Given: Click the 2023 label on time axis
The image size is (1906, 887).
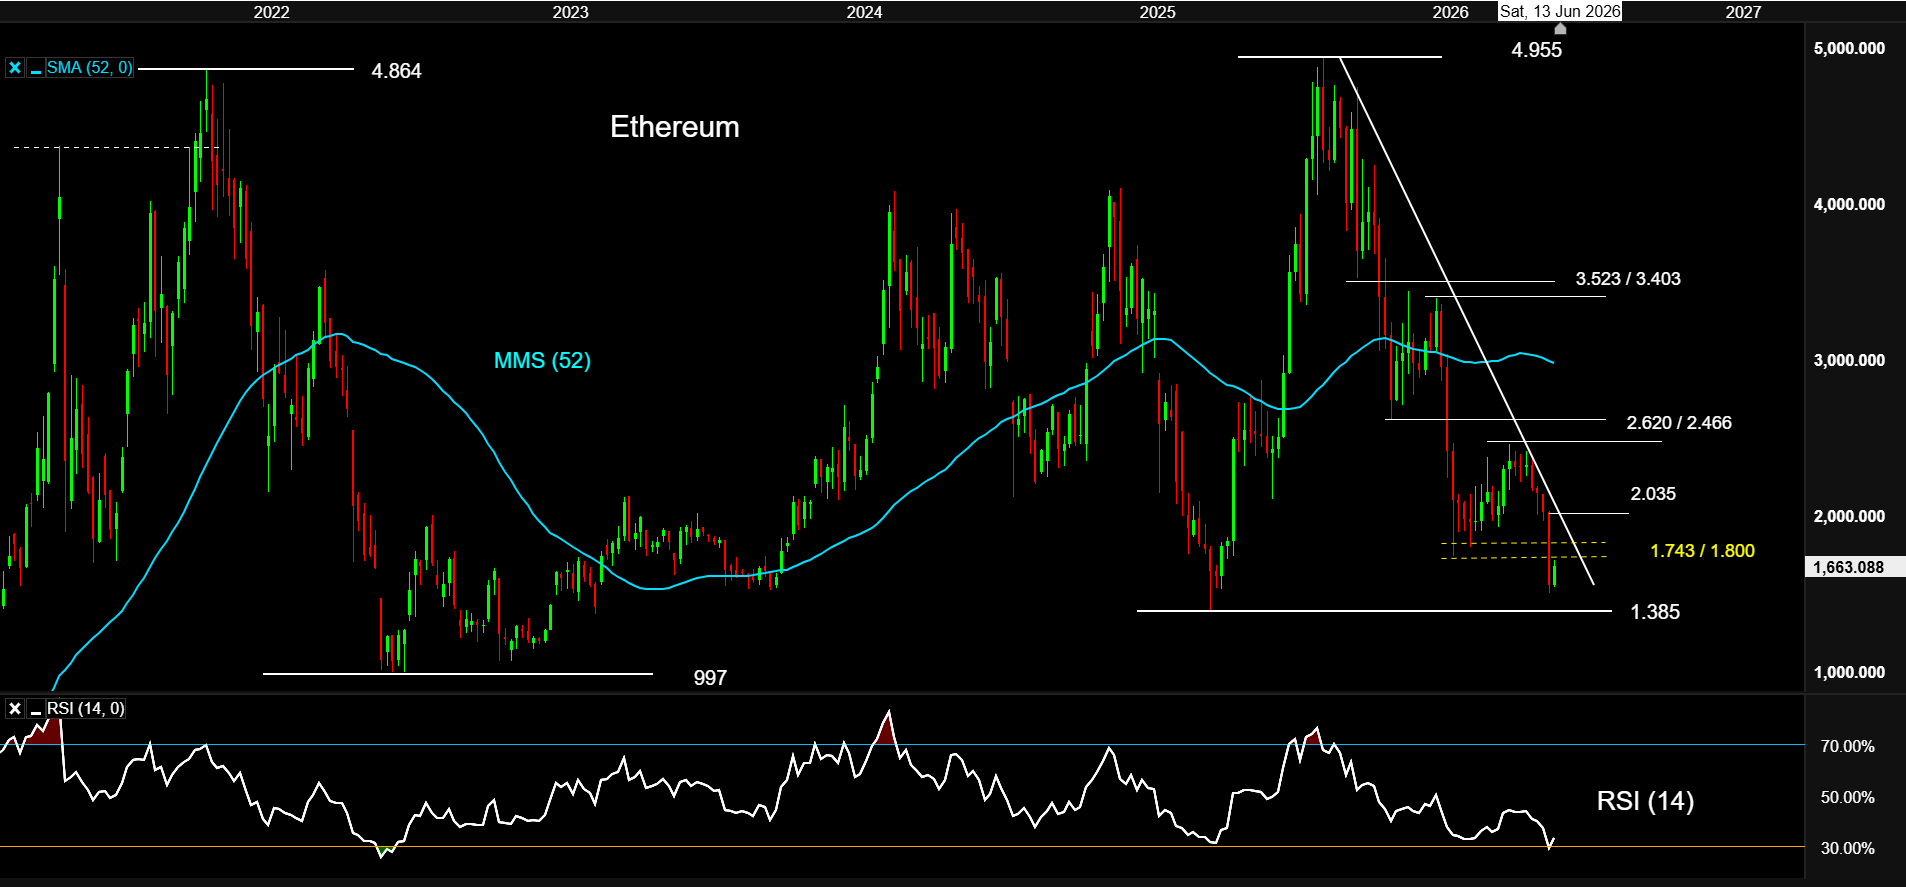Looking at the screenshot, I should 570,12.
